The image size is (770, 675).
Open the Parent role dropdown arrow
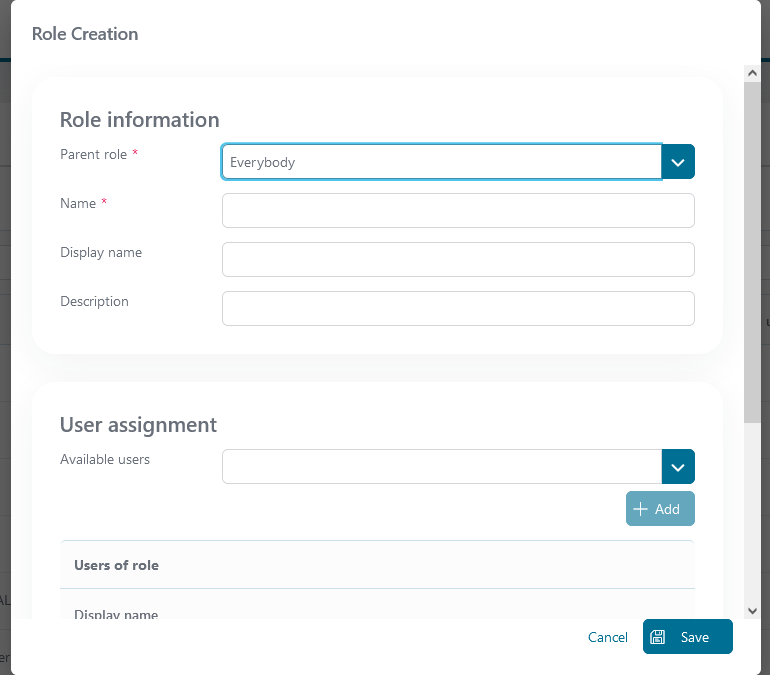tap(678, 162)
